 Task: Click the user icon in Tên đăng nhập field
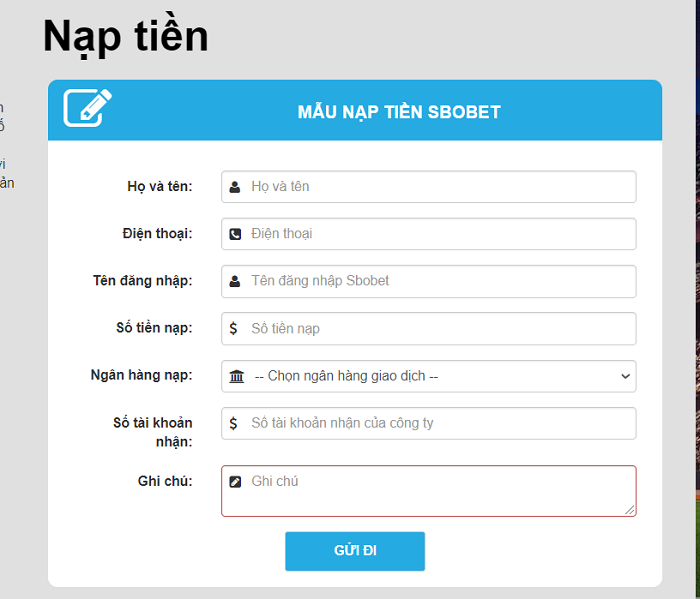pos(235,281)
